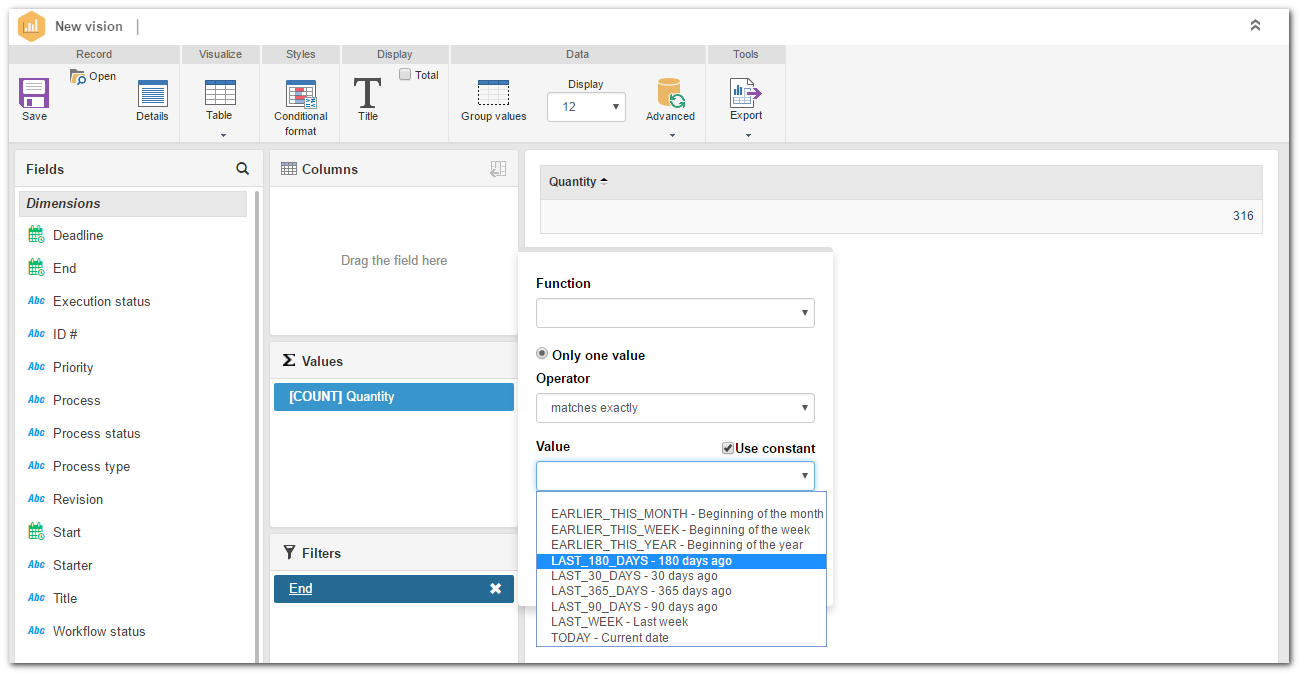The width and height of the screenshot is (1299, 673).
Task: Expand the Export dropdown arrow
Action: pos(748,134)
